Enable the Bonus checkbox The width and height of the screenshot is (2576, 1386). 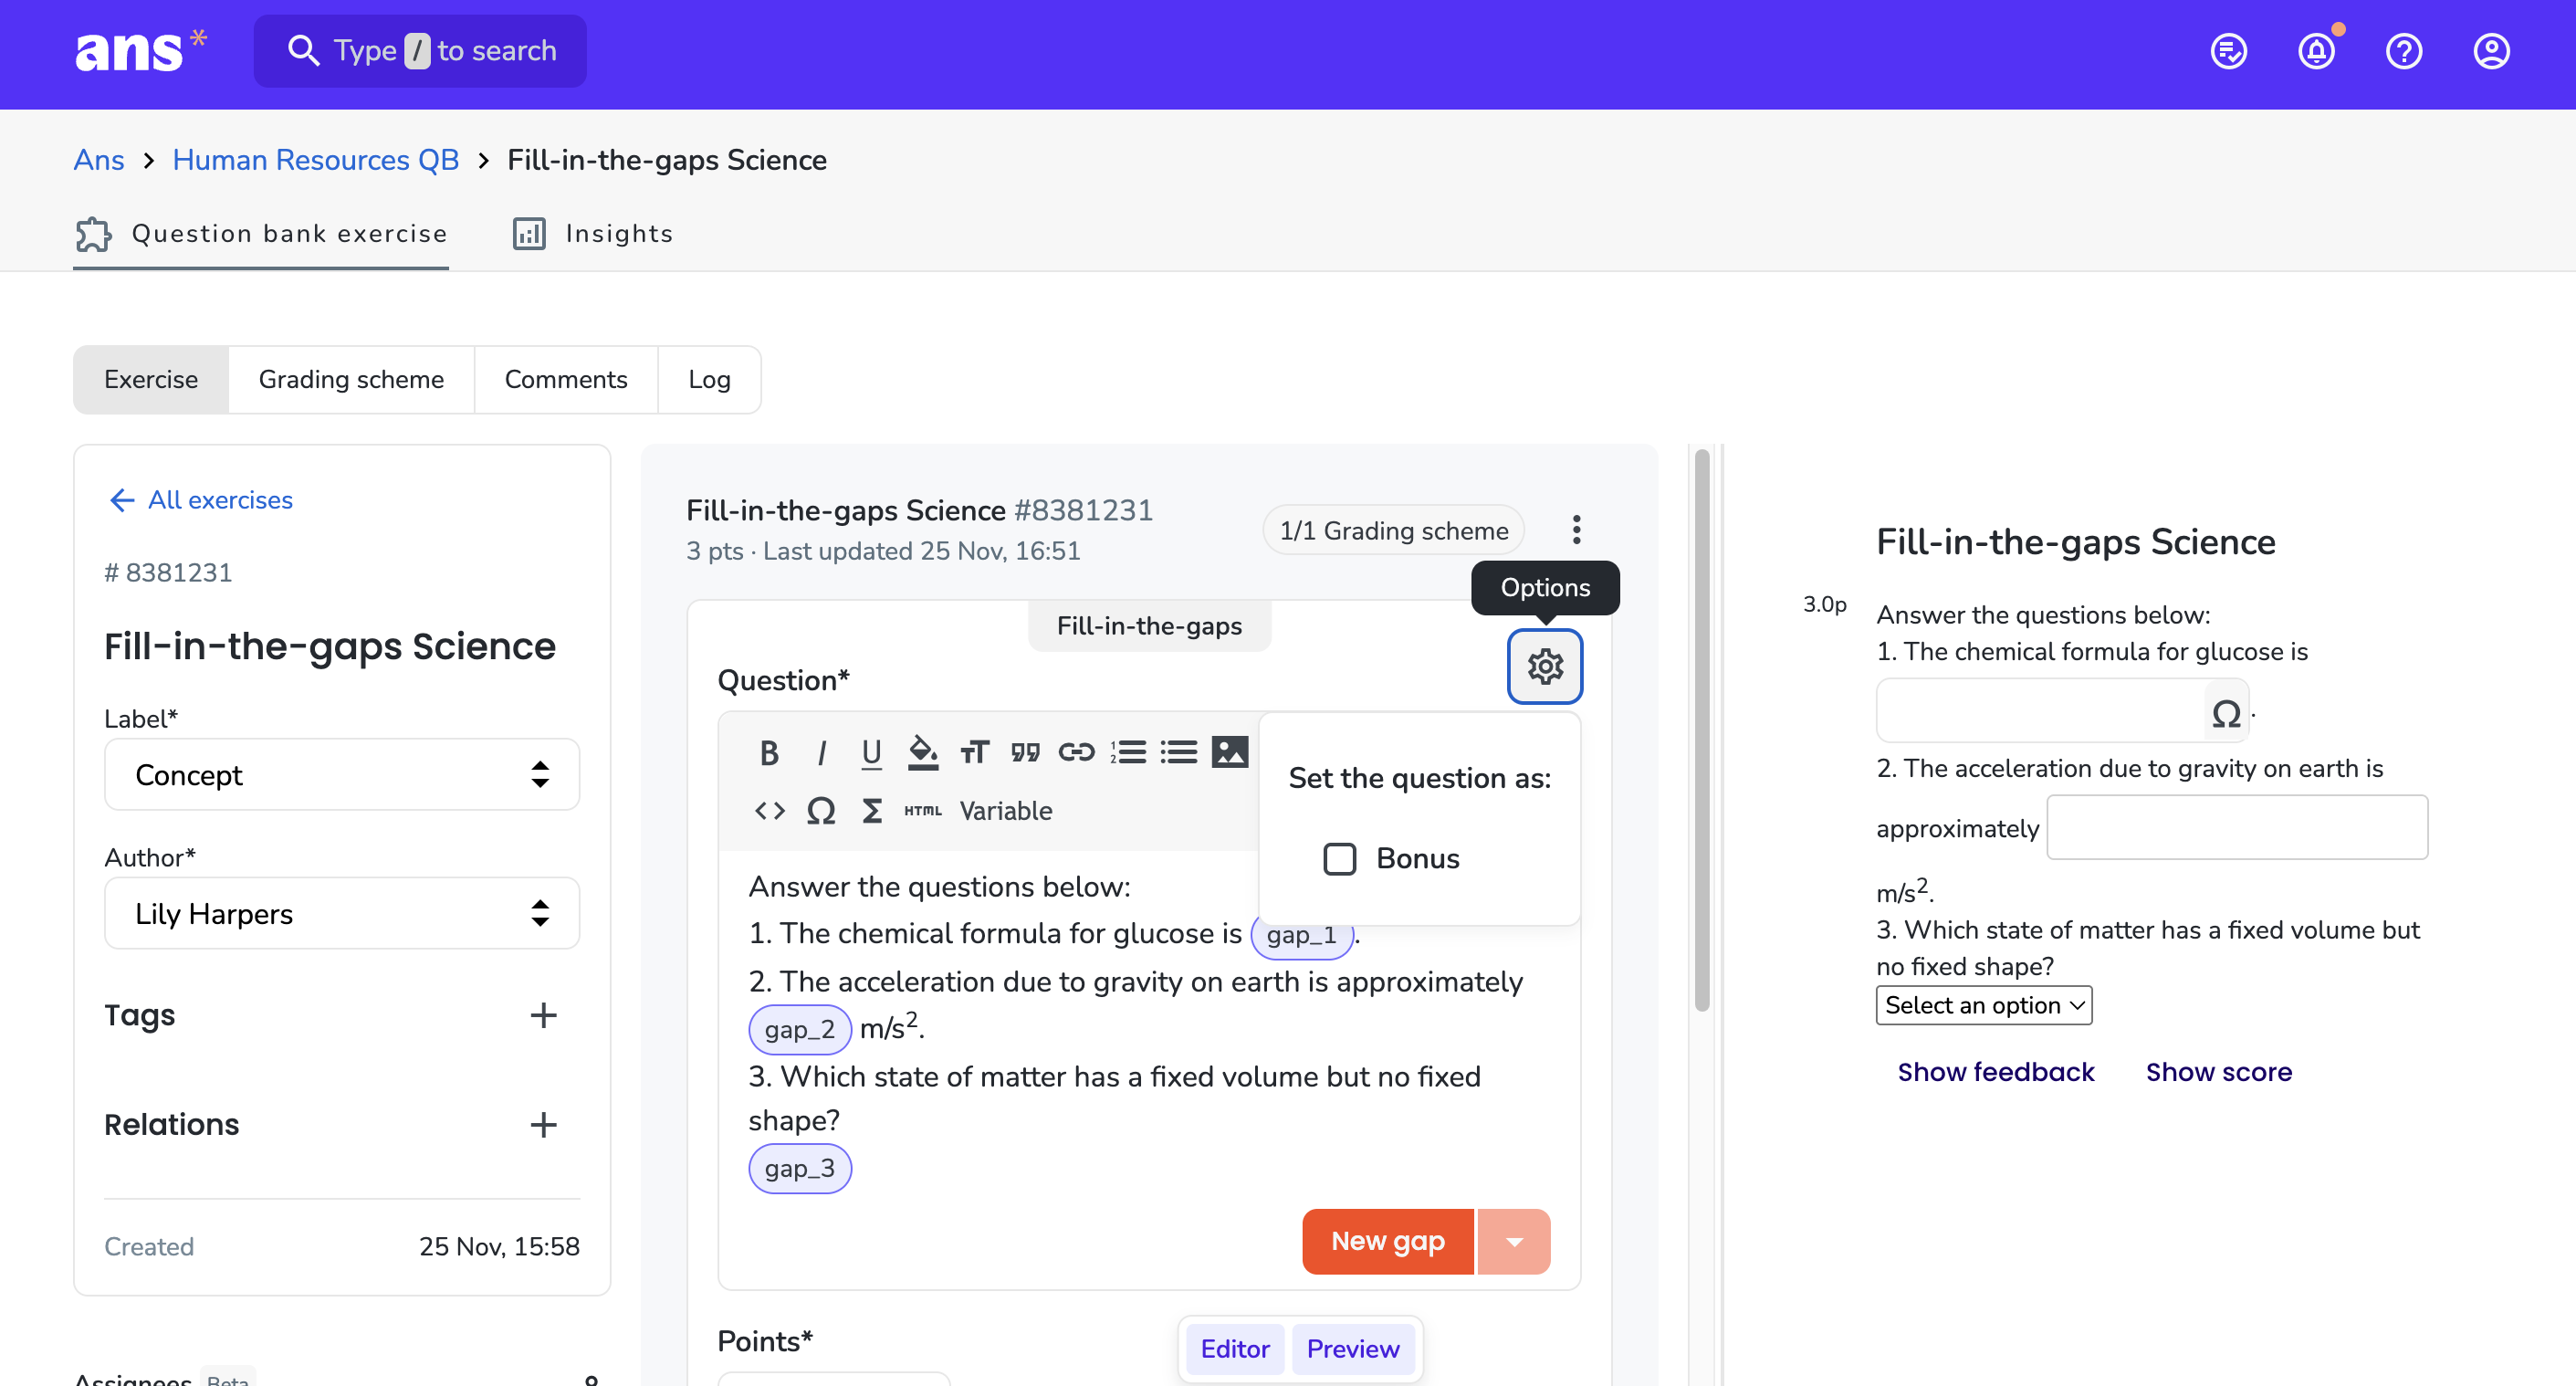pos(1339,859)
